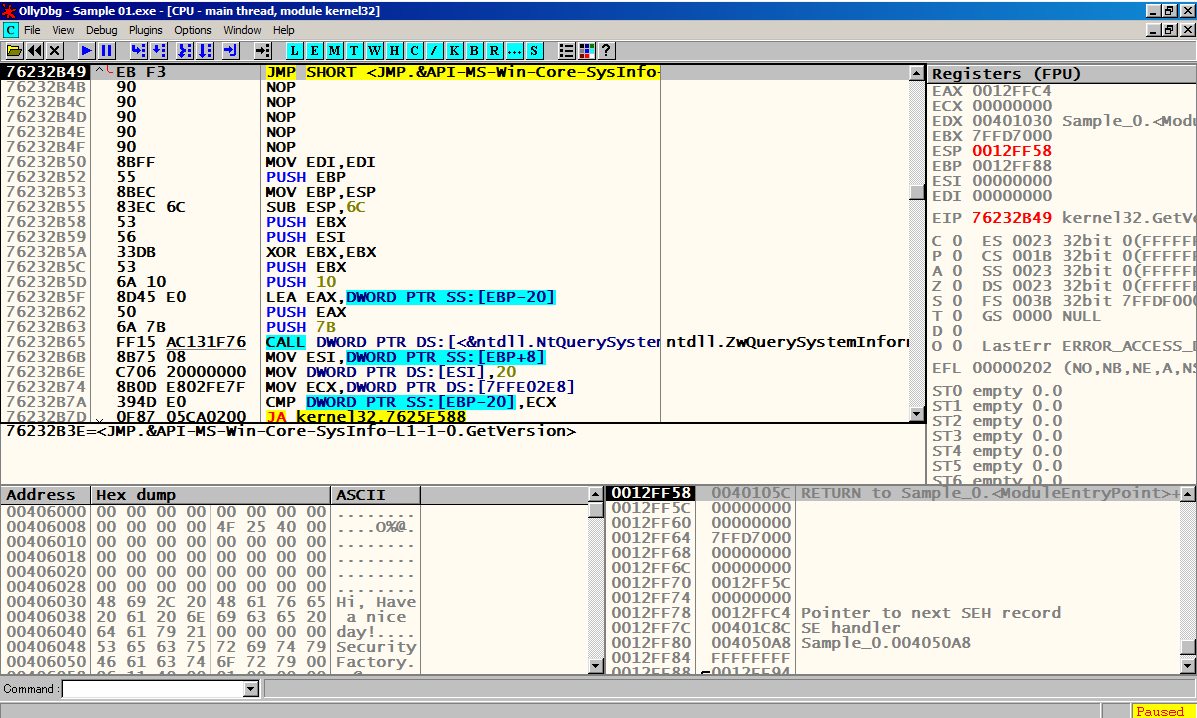The width and height of the screenshot is (1197, 718).
Task: Click the Registers (FPU) header bar
Action: (1062, 74)
